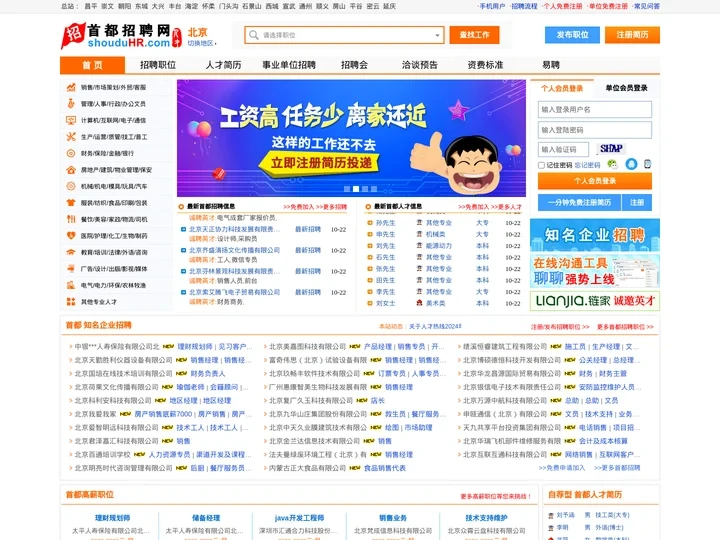Click the mobile phone login icon
Screen dimensions: 720x540
[x=647, y=164]
